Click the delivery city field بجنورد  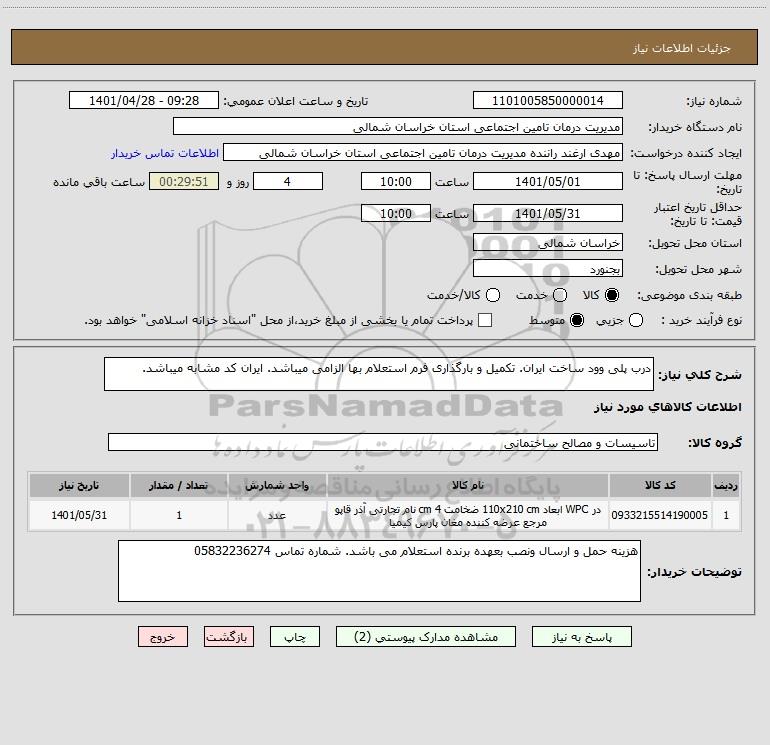click(548, 268)
